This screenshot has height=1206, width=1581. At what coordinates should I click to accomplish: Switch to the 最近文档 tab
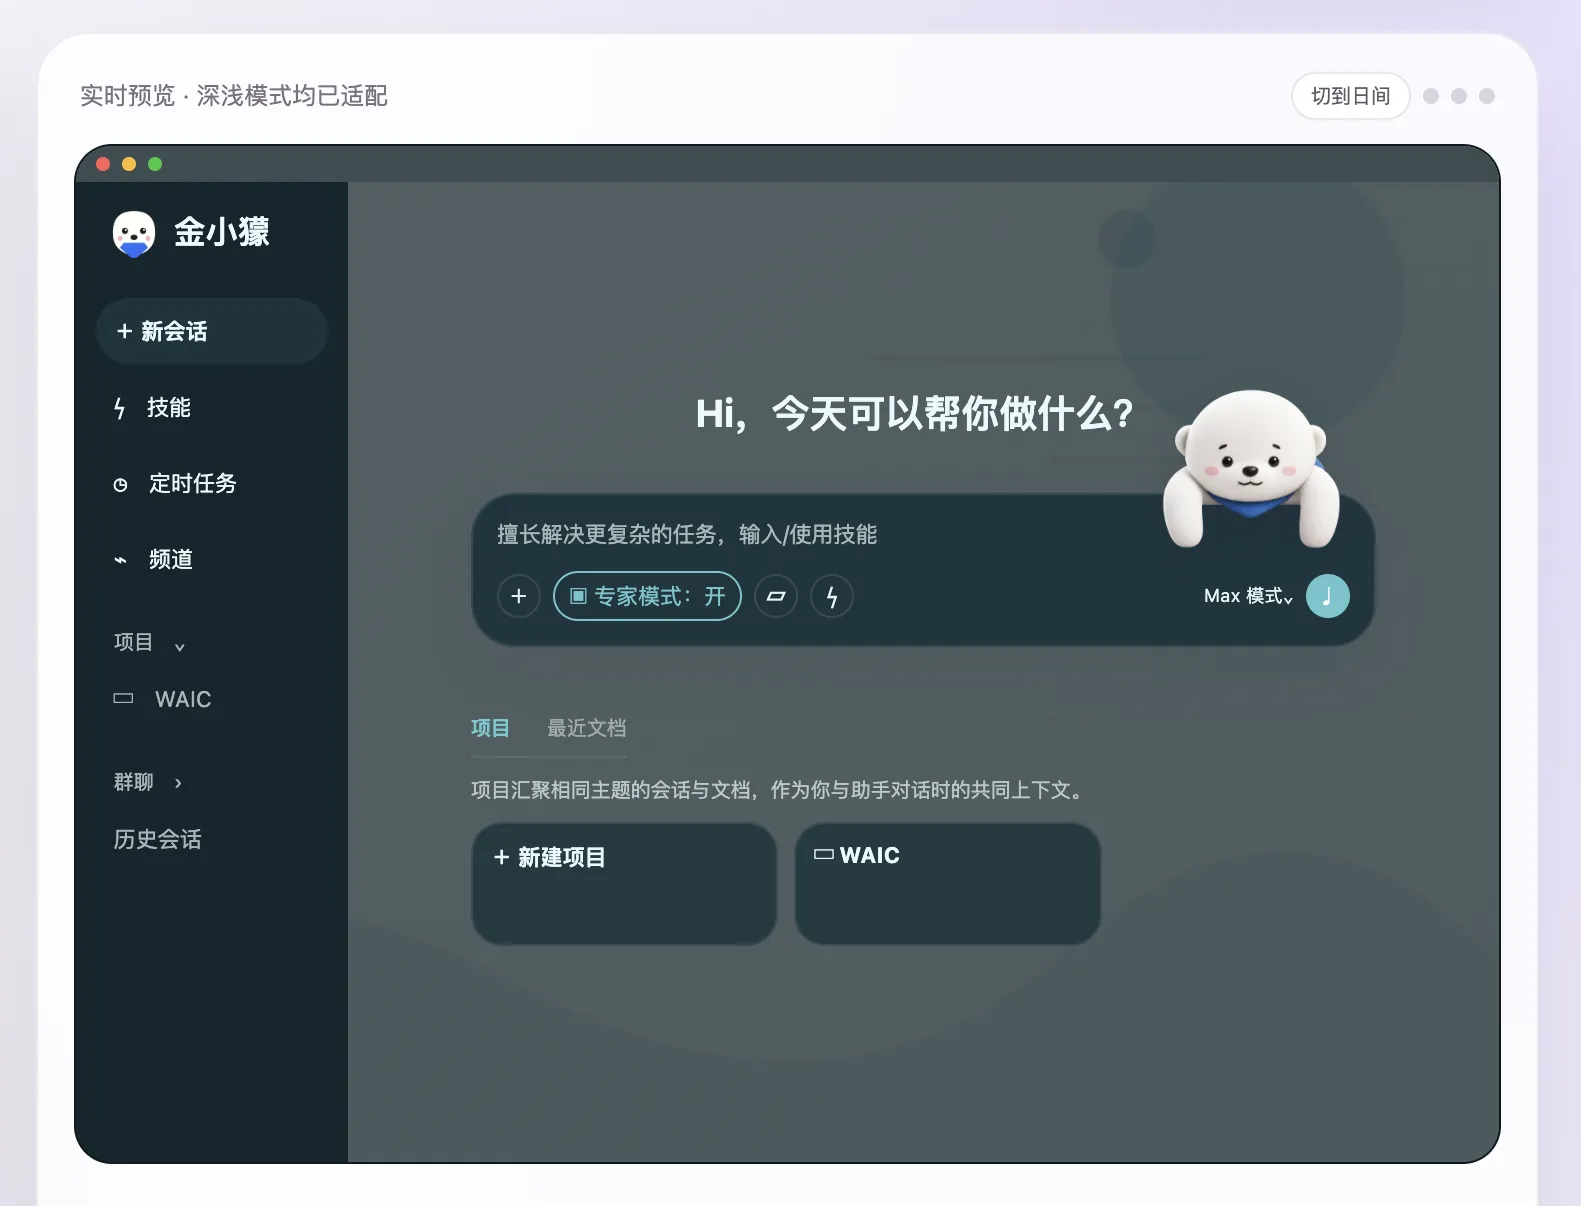coord(586,728)
